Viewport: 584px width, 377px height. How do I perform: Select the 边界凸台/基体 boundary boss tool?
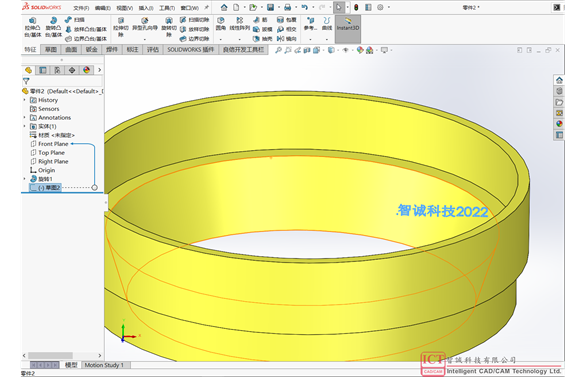(86, 38)
